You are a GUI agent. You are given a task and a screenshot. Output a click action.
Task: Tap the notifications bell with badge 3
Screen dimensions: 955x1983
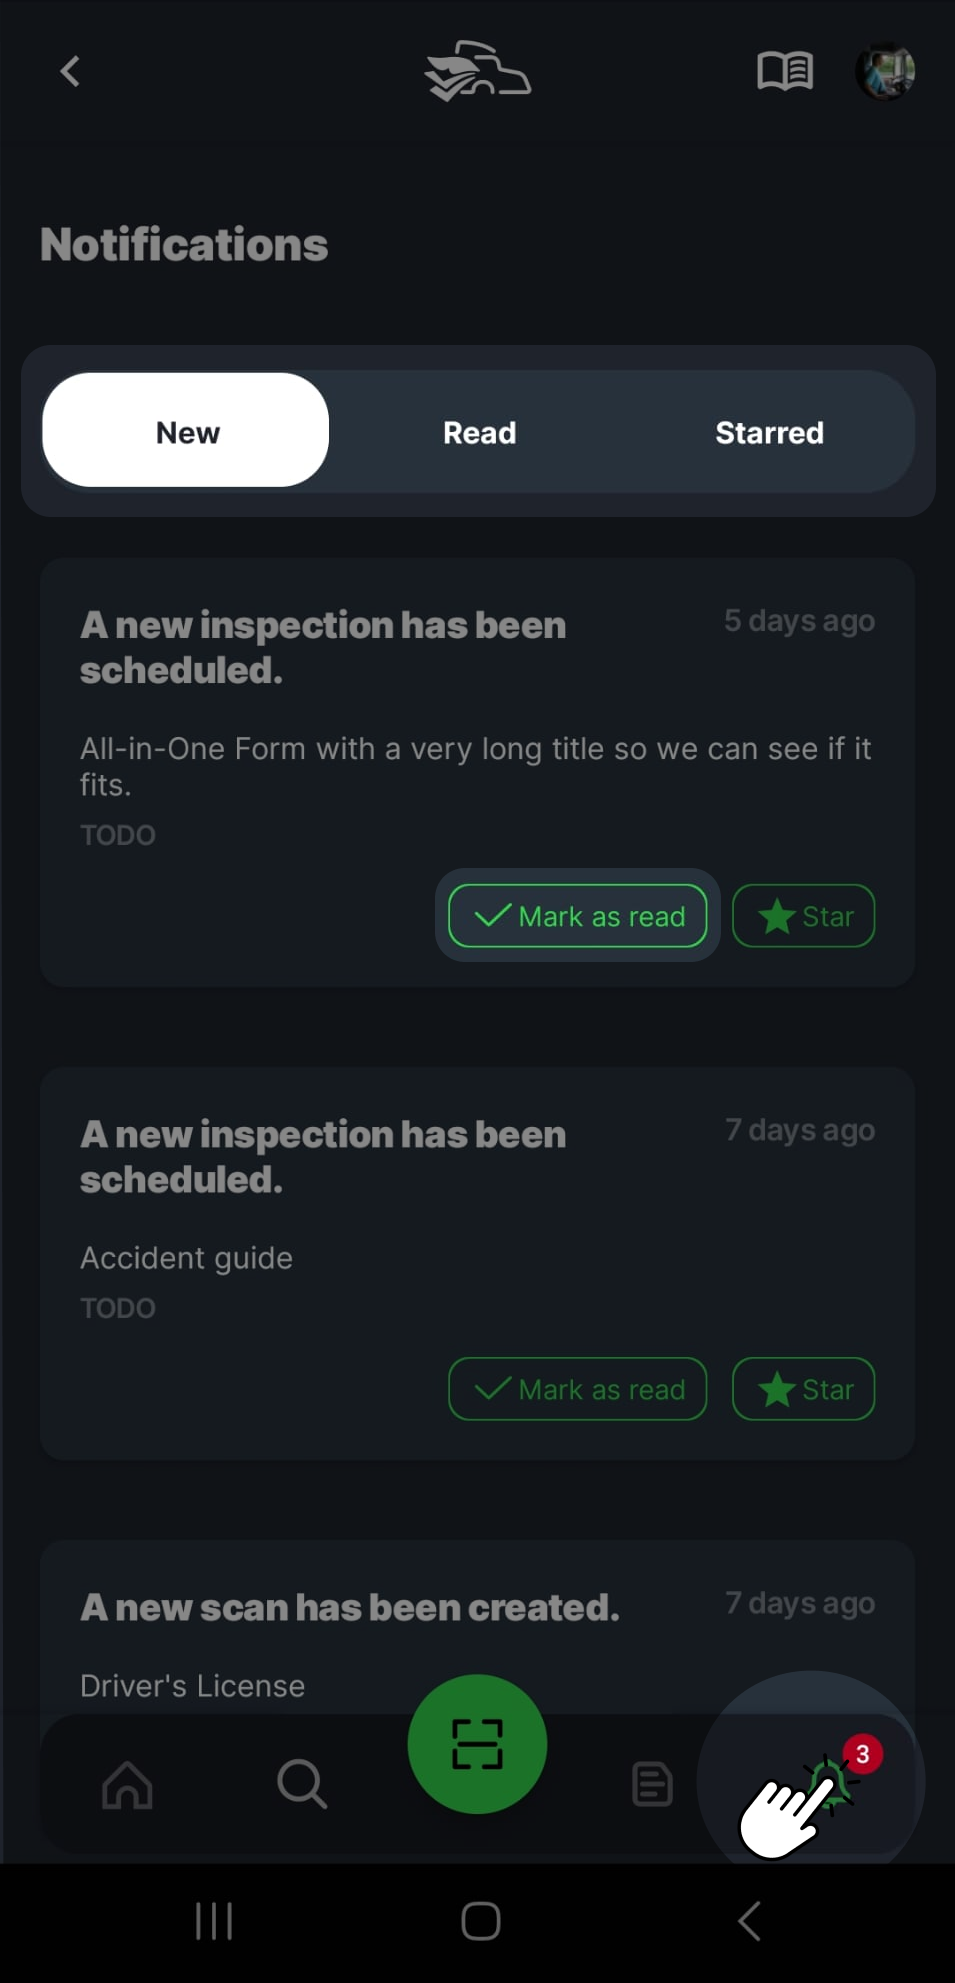pyautogui.click(x=832, y=1782)
